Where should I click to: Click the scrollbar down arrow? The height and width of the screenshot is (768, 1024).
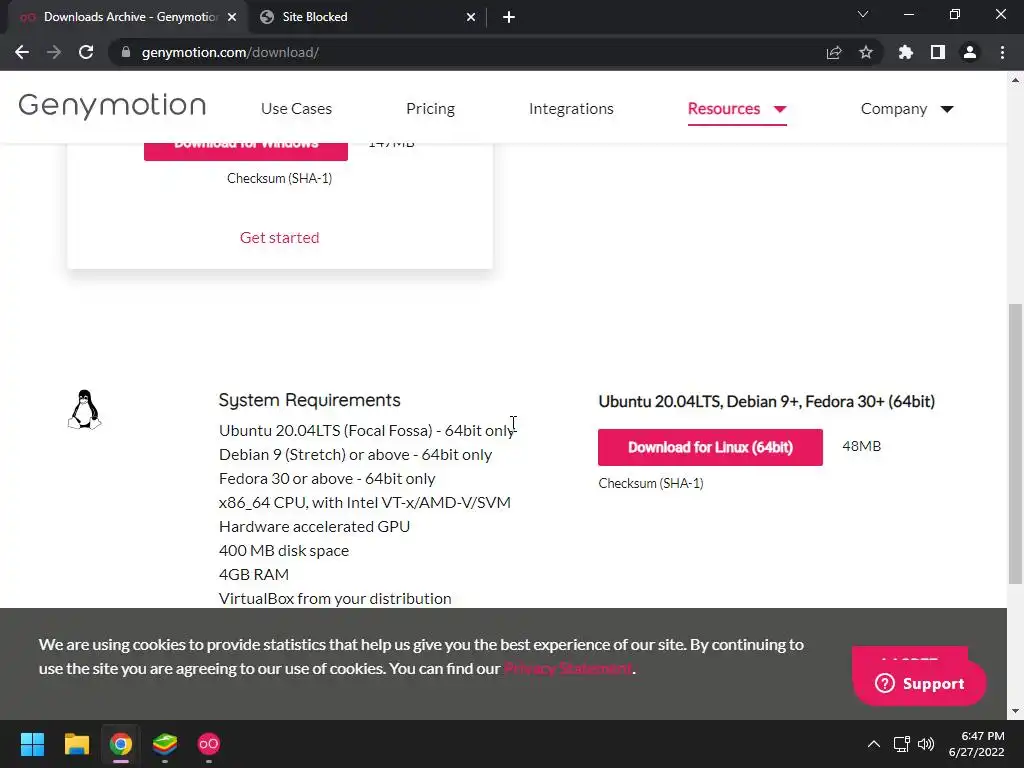click(x=1015, y=711)
